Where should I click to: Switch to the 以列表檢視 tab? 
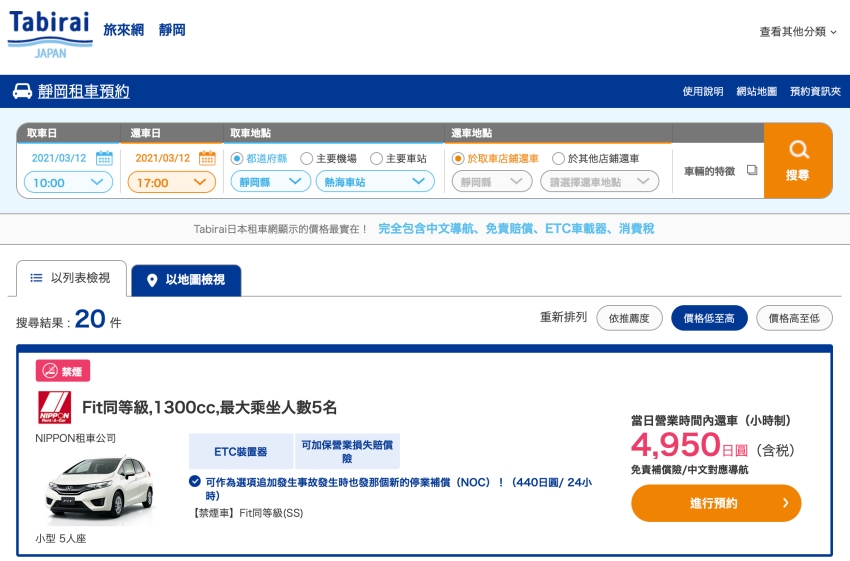(72, 278)
